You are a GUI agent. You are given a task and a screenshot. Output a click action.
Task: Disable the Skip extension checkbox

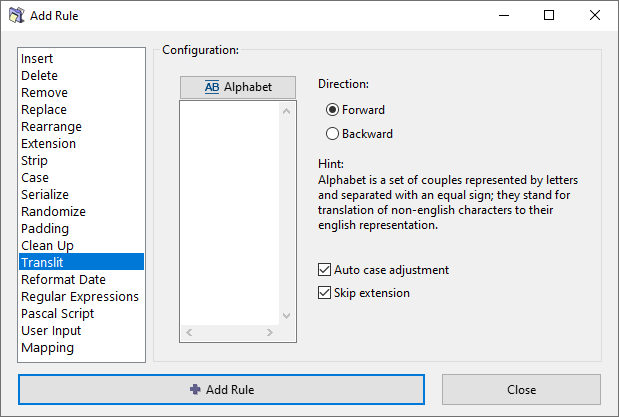324,293
